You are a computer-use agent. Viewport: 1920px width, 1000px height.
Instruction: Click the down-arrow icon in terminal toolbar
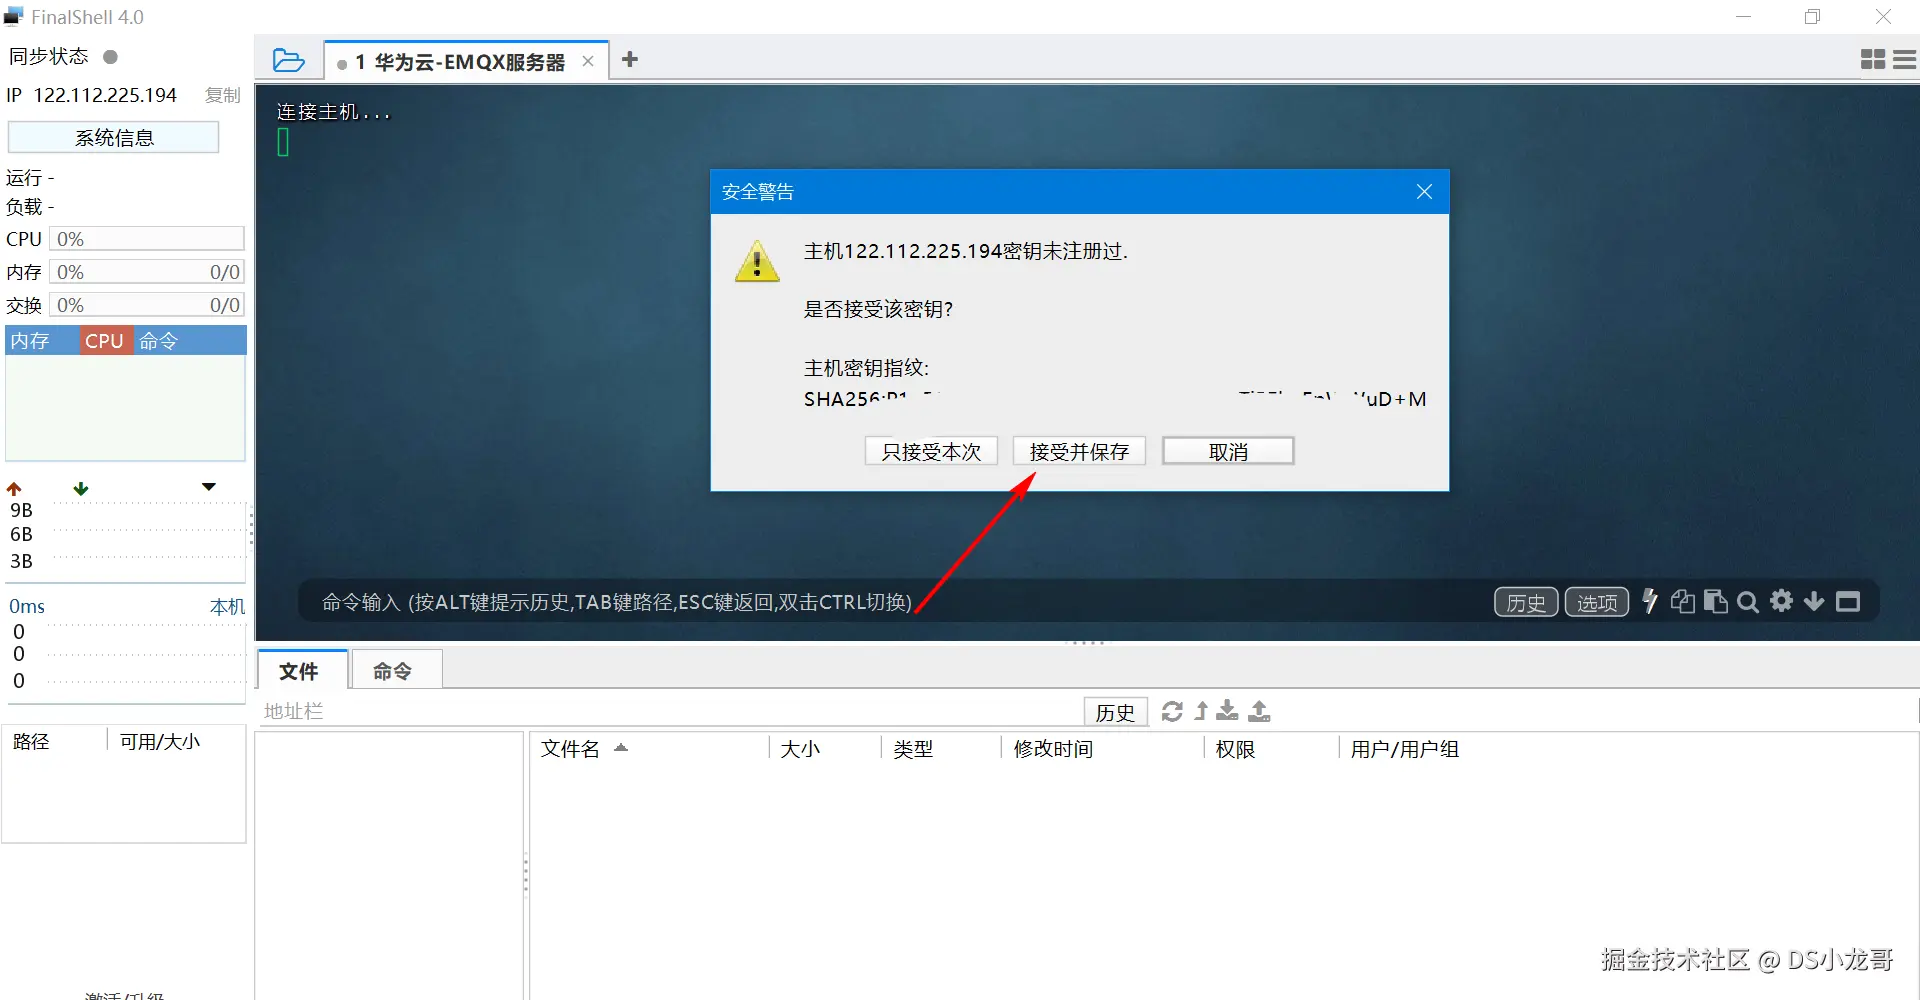tap(1814, 601)
